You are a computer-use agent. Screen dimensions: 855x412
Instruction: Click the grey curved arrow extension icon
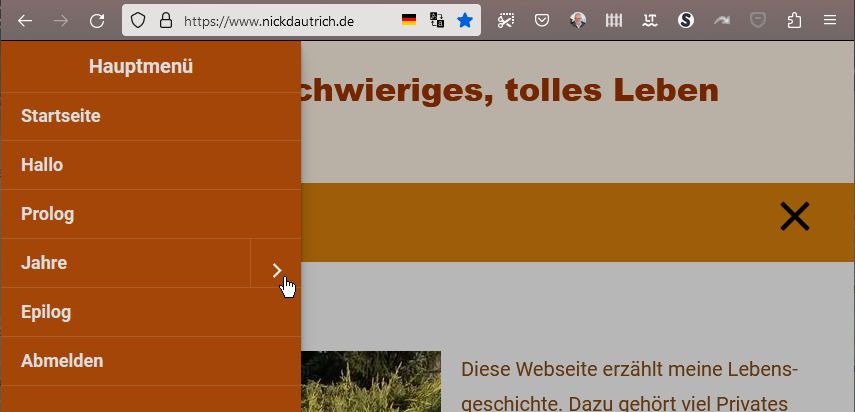pyautogui.click(x=721, y=21)
